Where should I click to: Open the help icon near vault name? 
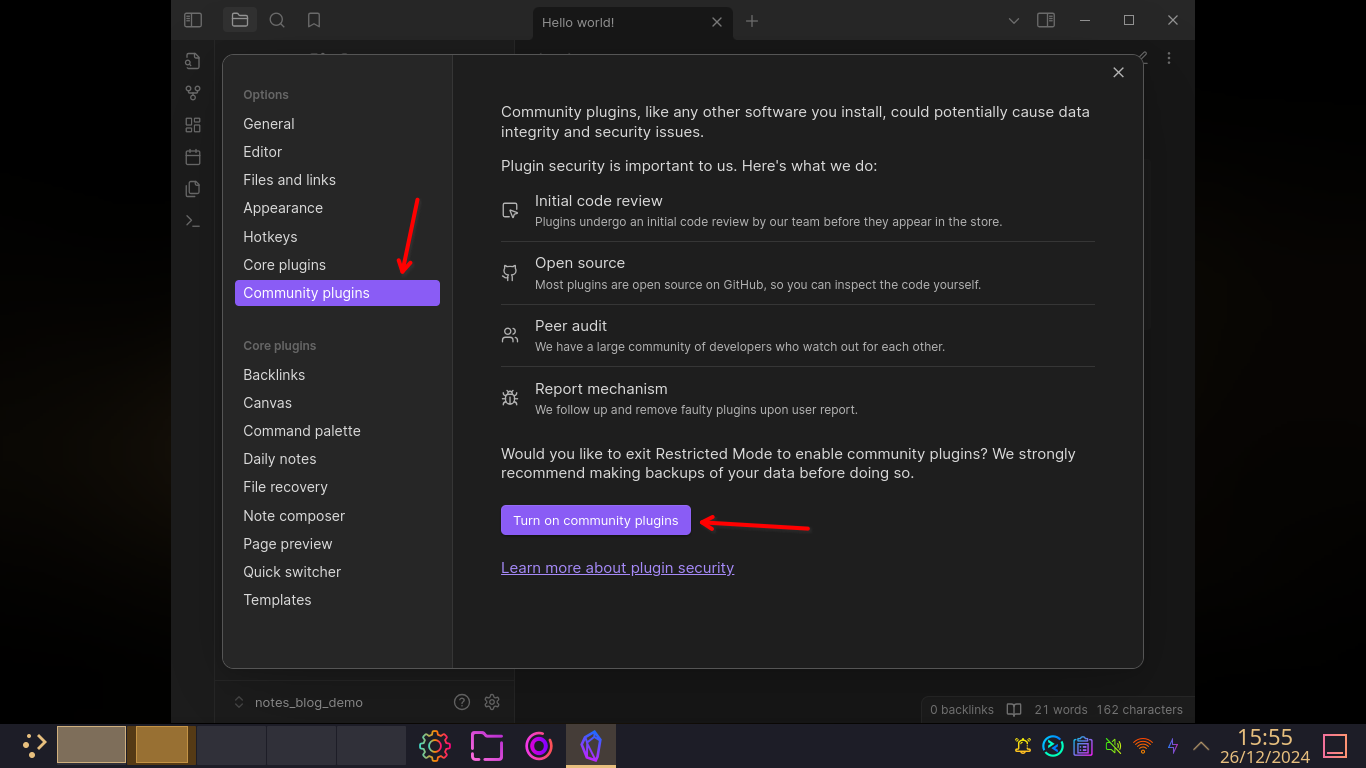(462, 702)
